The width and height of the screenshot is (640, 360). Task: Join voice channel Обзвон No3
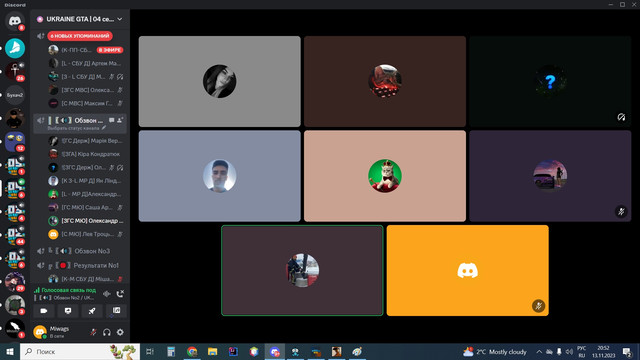(80, 251)
